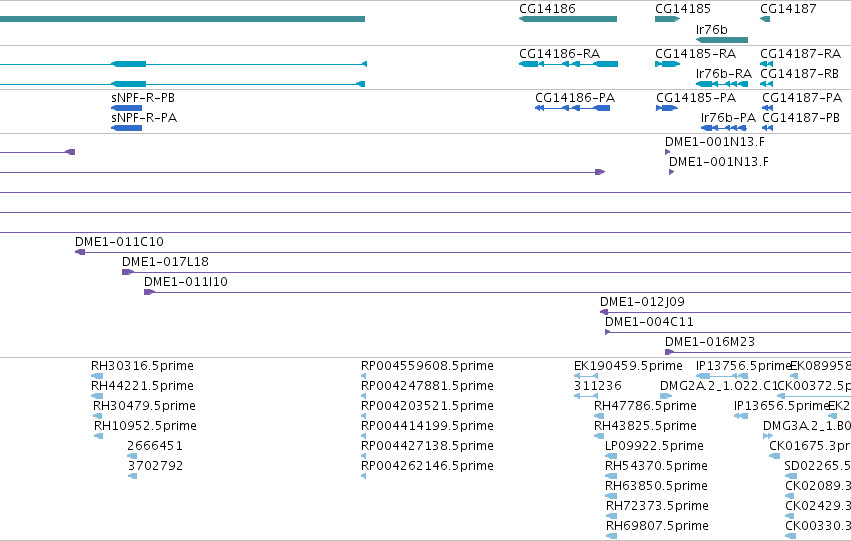Click the CG14186-PA protein glyph

click(x=573, y=108)
